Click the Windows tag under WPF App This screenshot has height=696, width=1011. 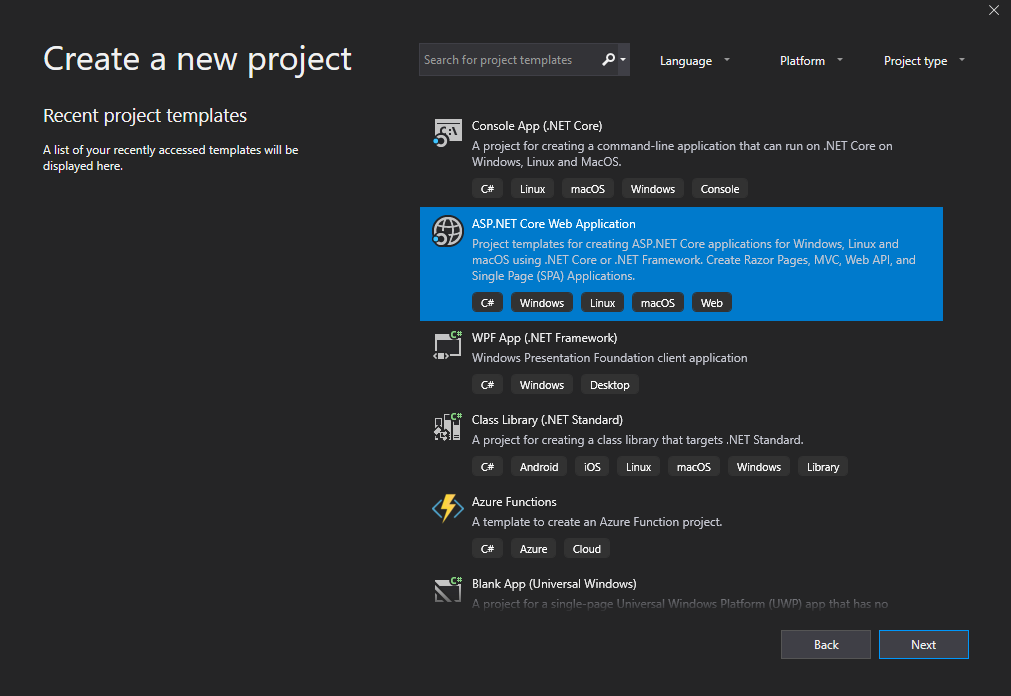[542, 385]
